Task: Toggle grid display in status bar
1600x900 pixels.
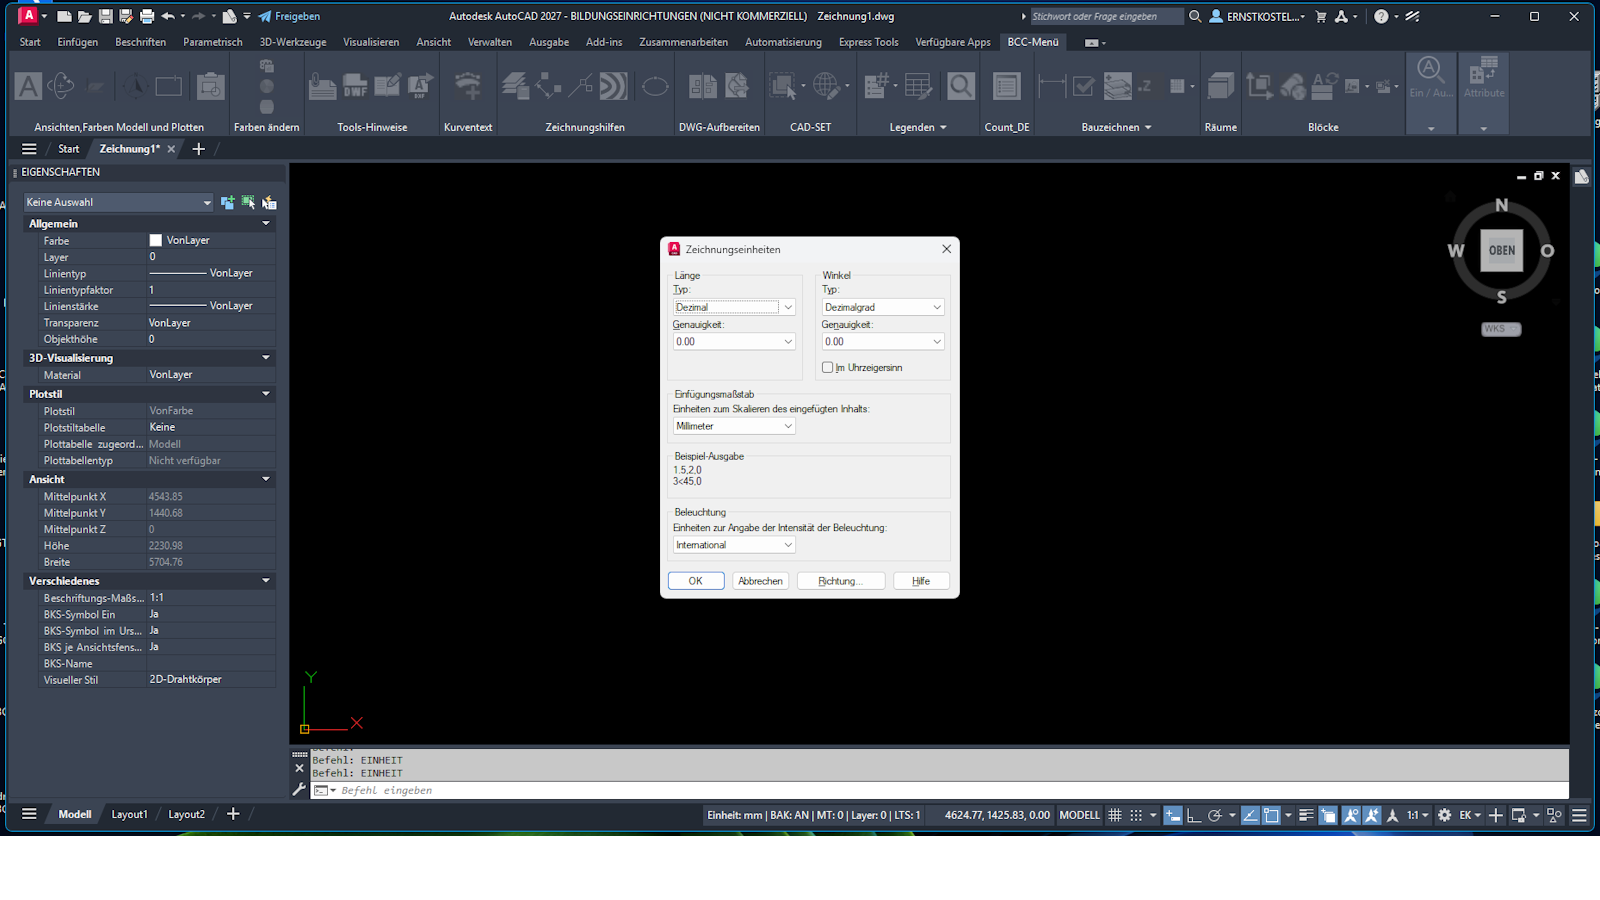Action: (1115, 815)
